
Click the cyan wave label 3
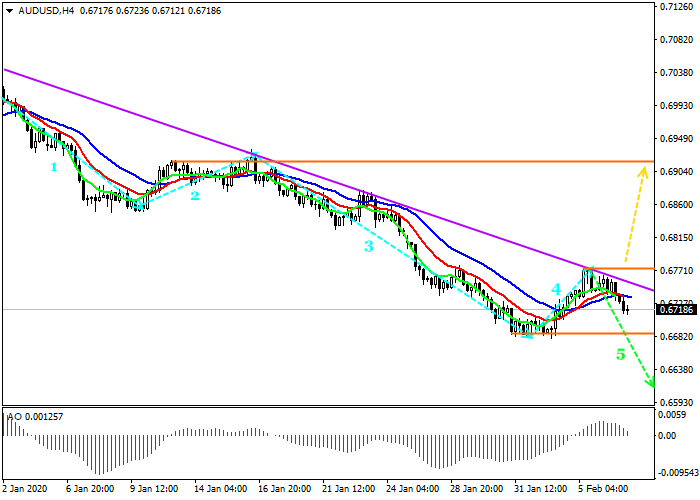tap(368, 246)
